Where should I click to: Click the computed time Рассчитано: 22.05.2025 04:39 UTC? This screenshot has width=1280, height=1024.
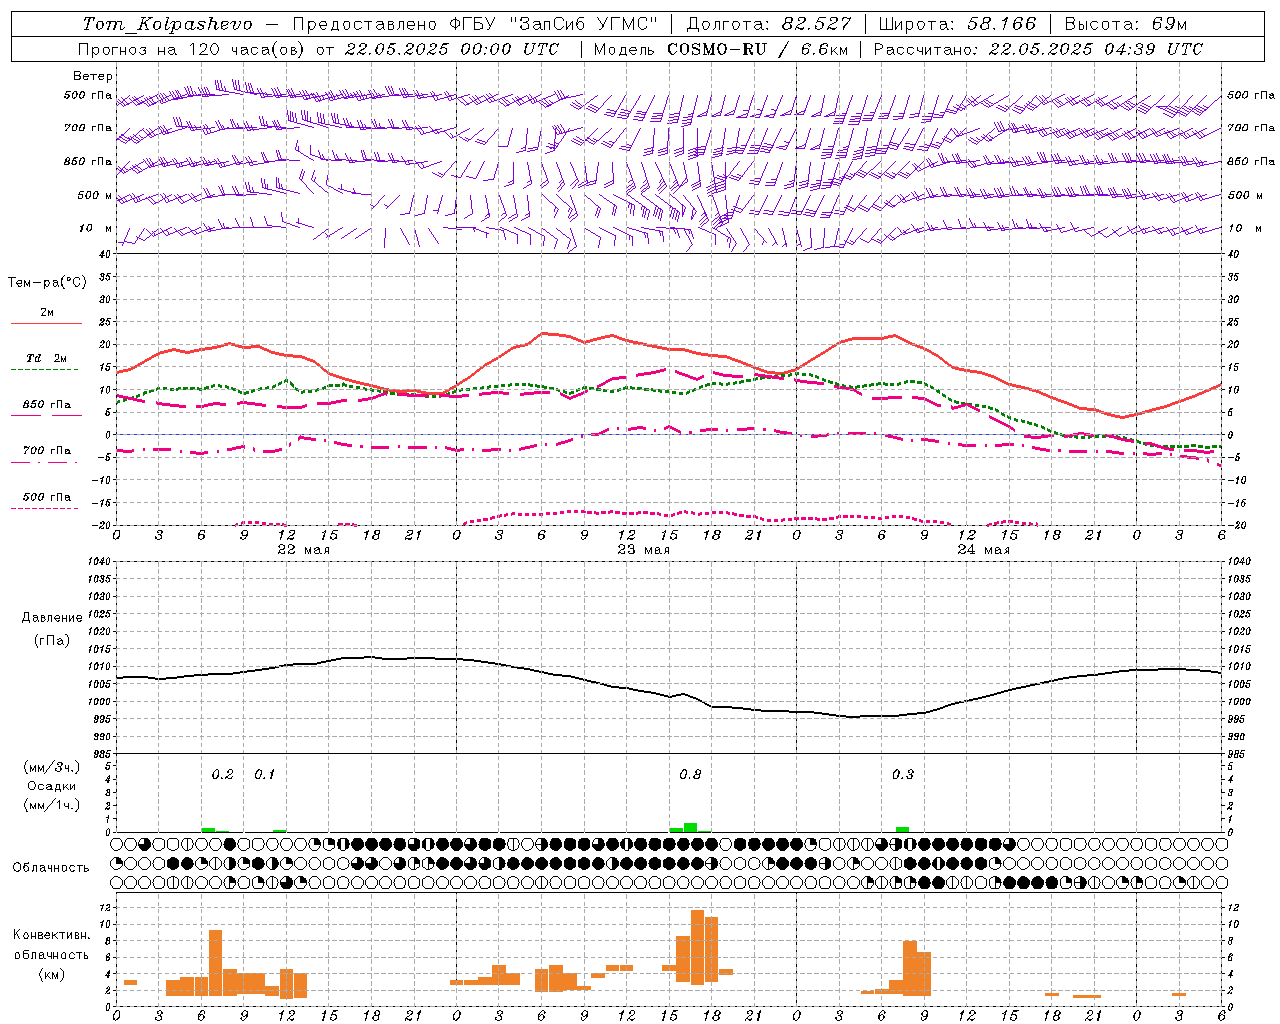tap(1038, 49)
